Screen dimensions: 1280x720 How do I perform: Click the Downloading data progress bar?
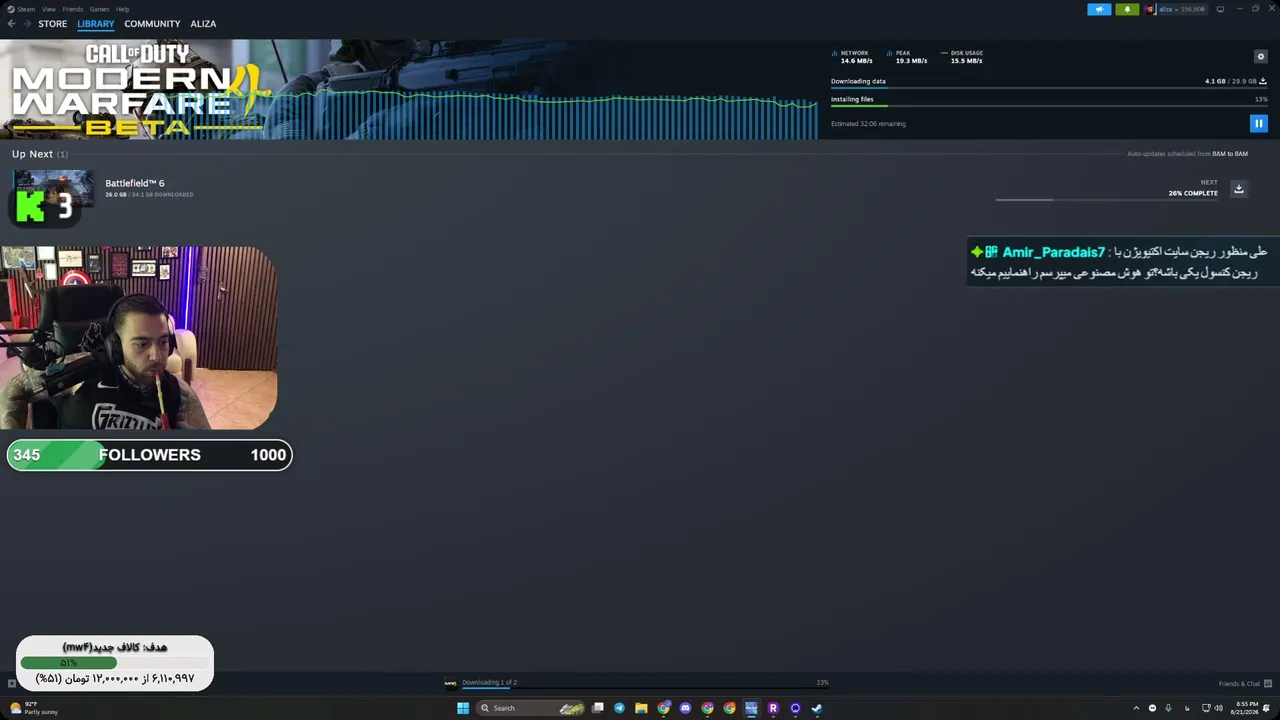tap(1049, 89)
